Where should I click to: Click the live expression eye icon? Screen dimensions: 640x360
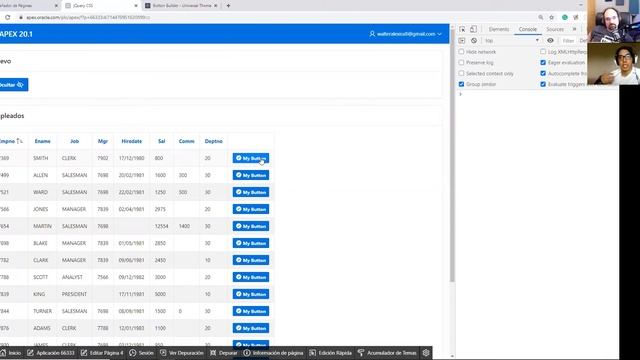(x=550, y=41)
